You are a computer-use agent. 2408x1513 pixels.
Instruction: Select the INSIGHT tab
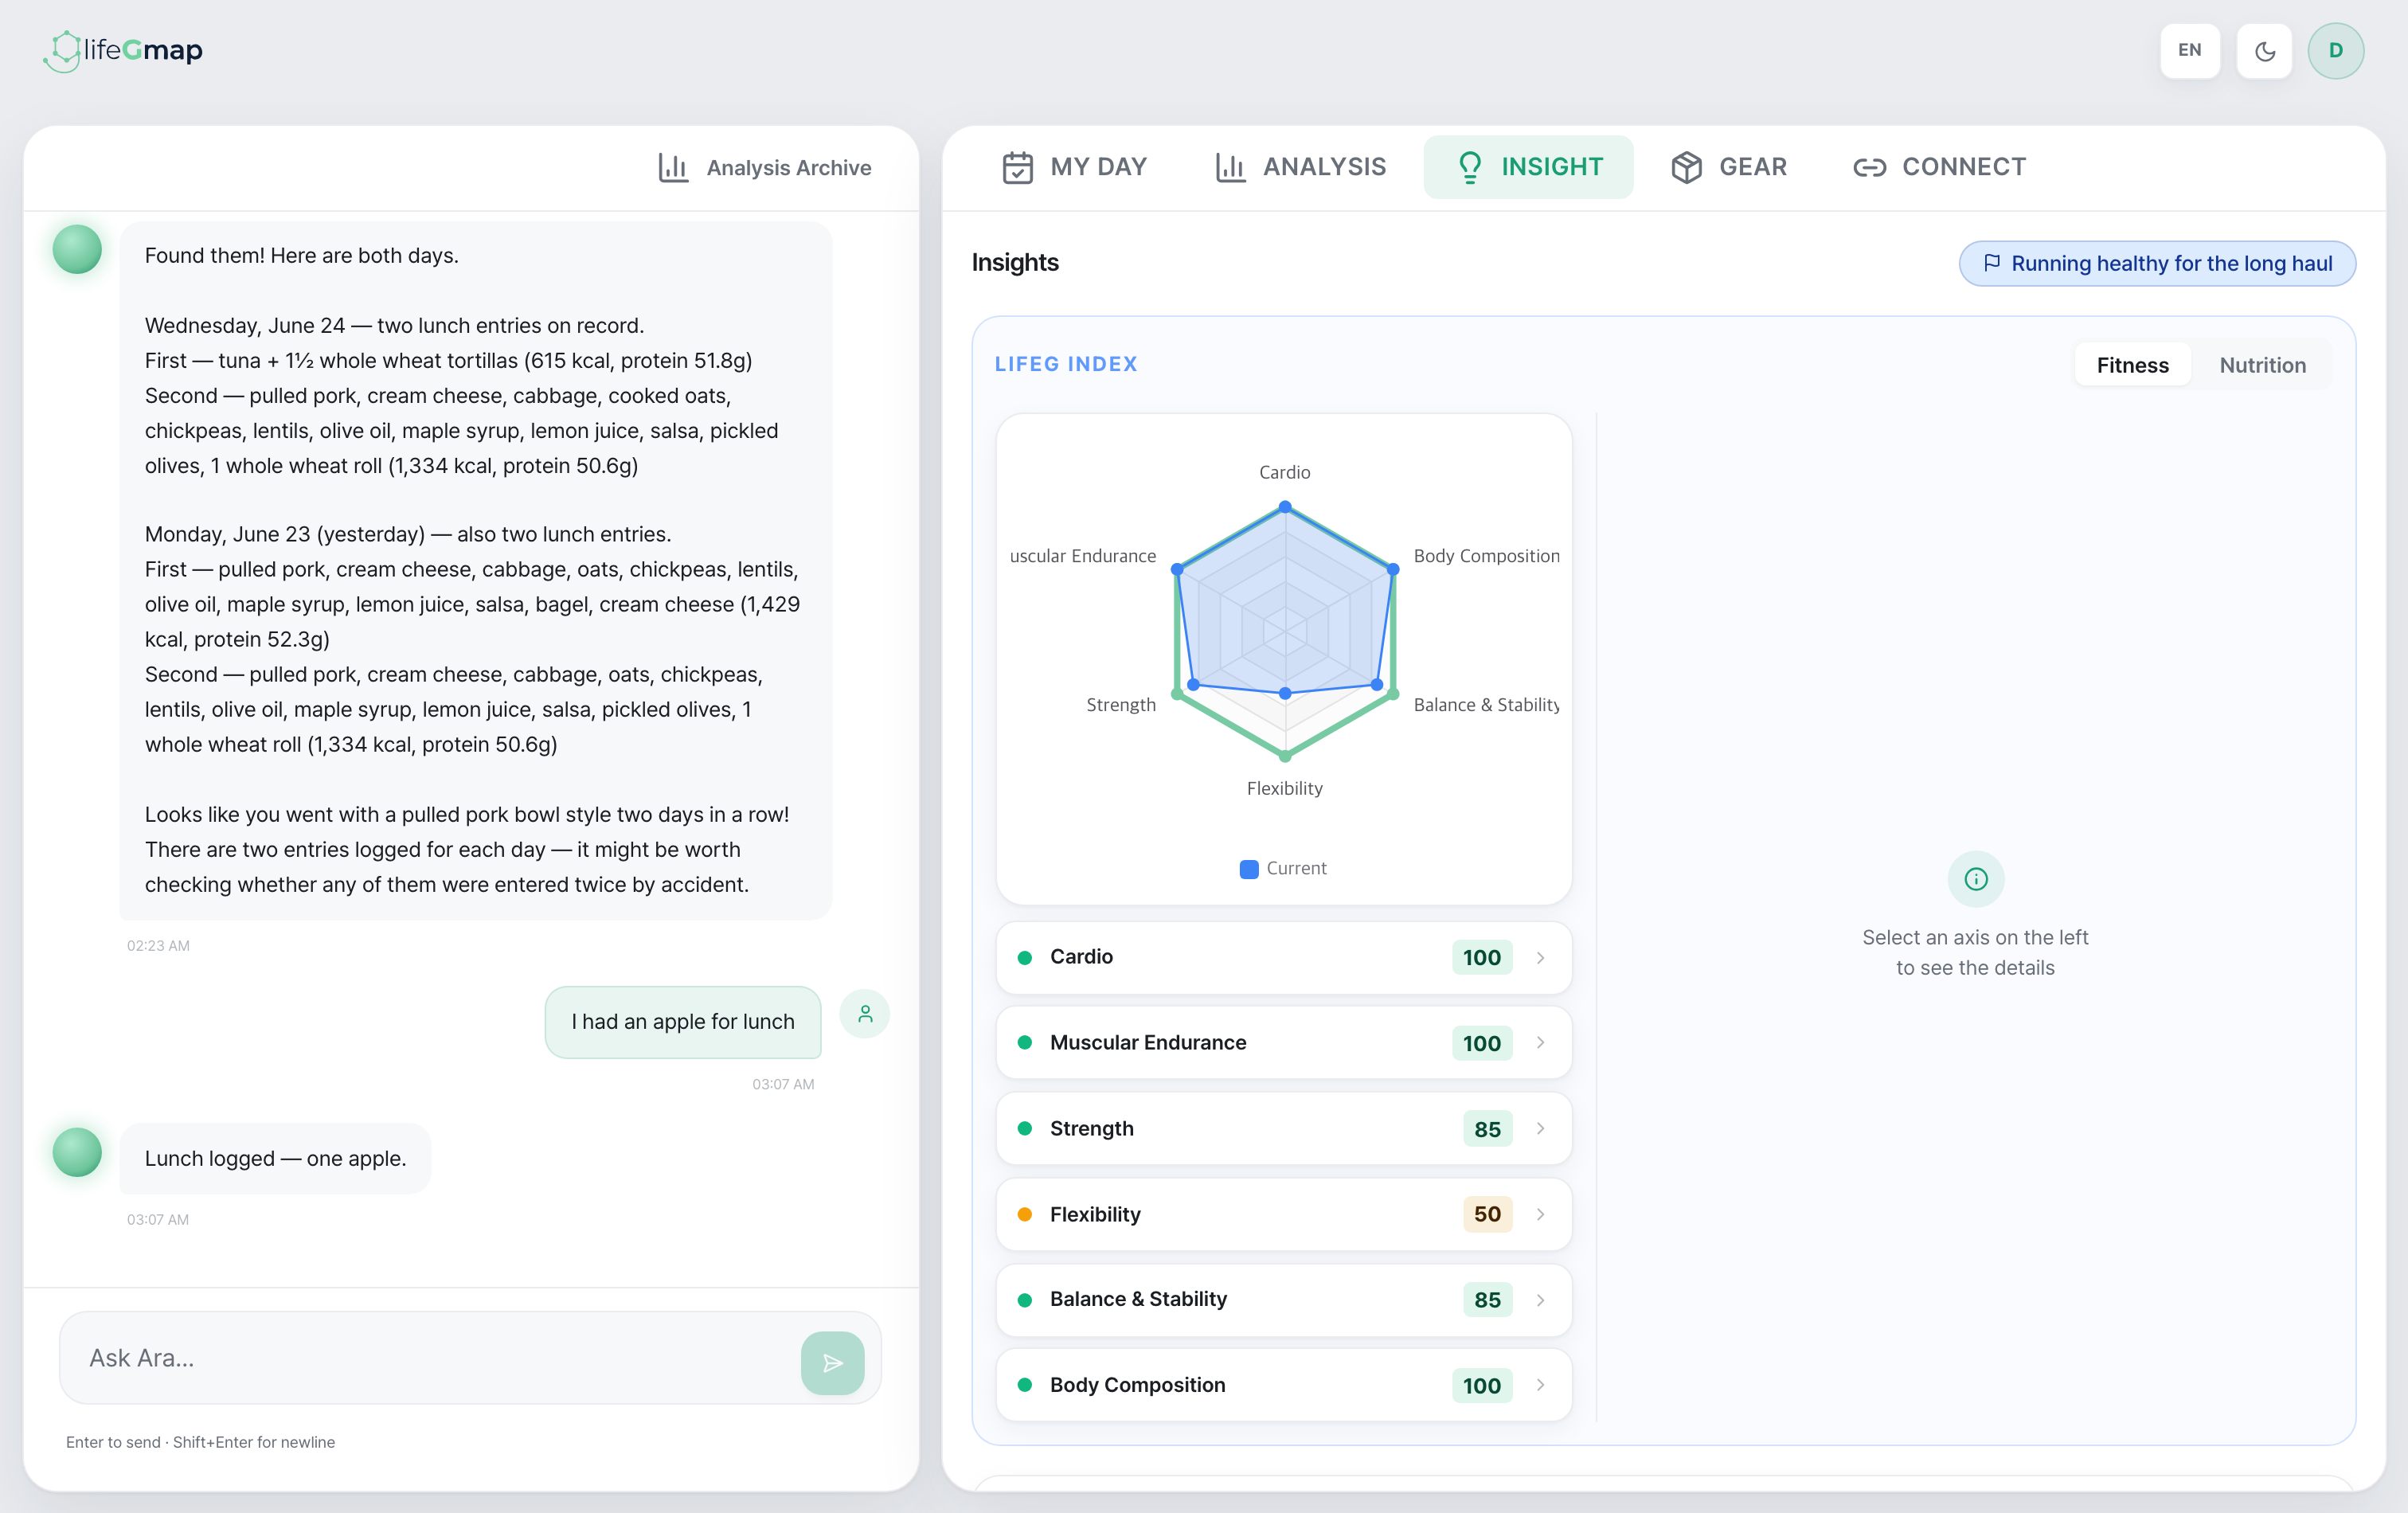[x=1528, y=167]
